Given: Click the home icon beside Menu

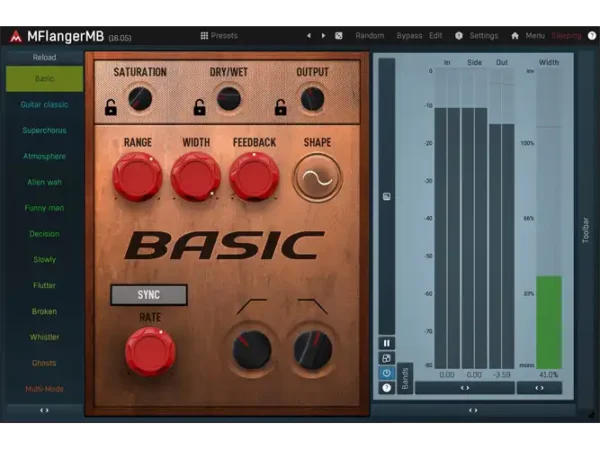Looking at the screenshot, I should pyautogui.click(x=515, y=36).
